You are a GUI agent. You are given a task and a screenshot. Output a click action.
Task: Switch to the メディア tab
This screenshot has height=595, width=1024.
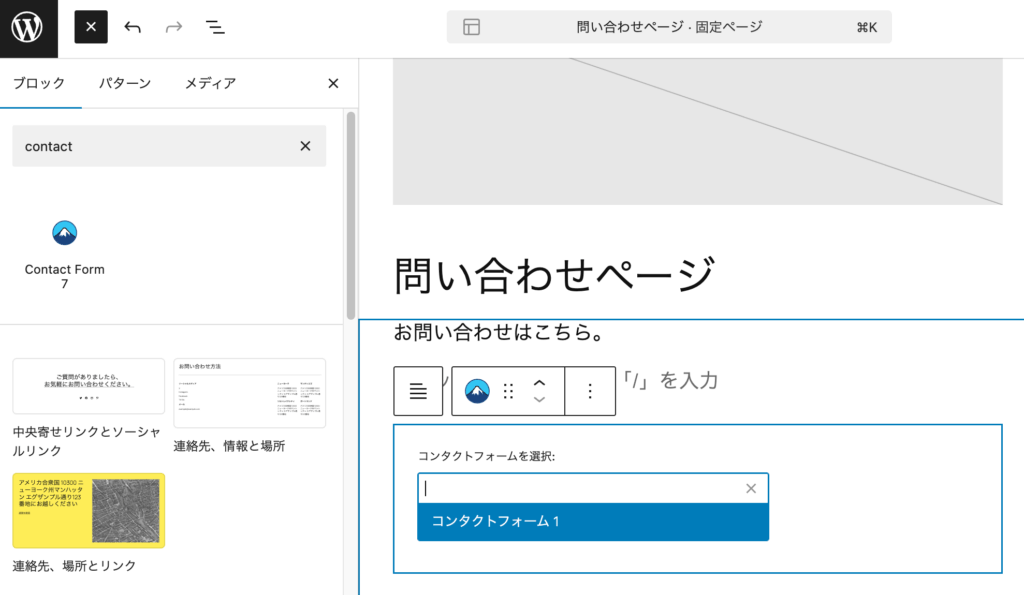point(210,83)
